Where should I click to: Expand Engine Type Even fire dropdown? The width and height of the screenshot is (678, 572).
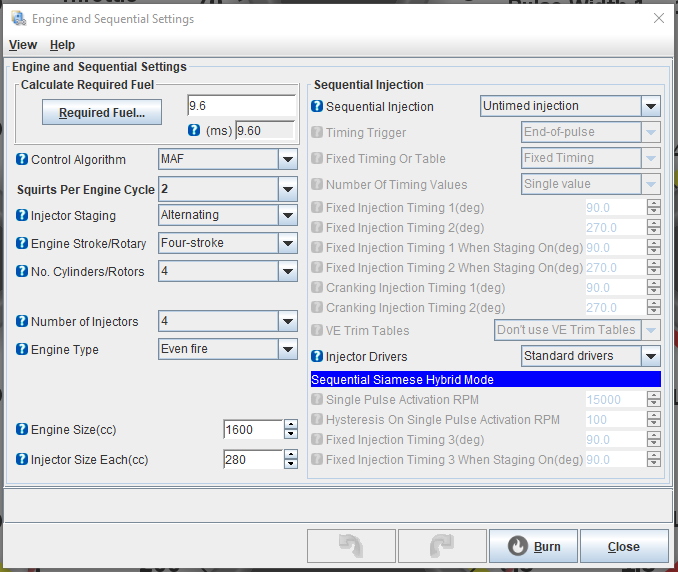pos(228,349)
